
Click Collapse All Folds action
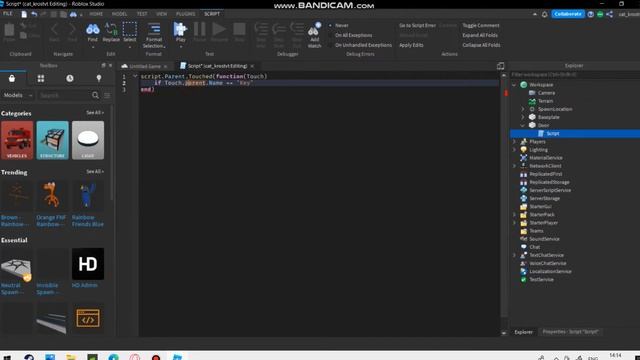[481, 45]
